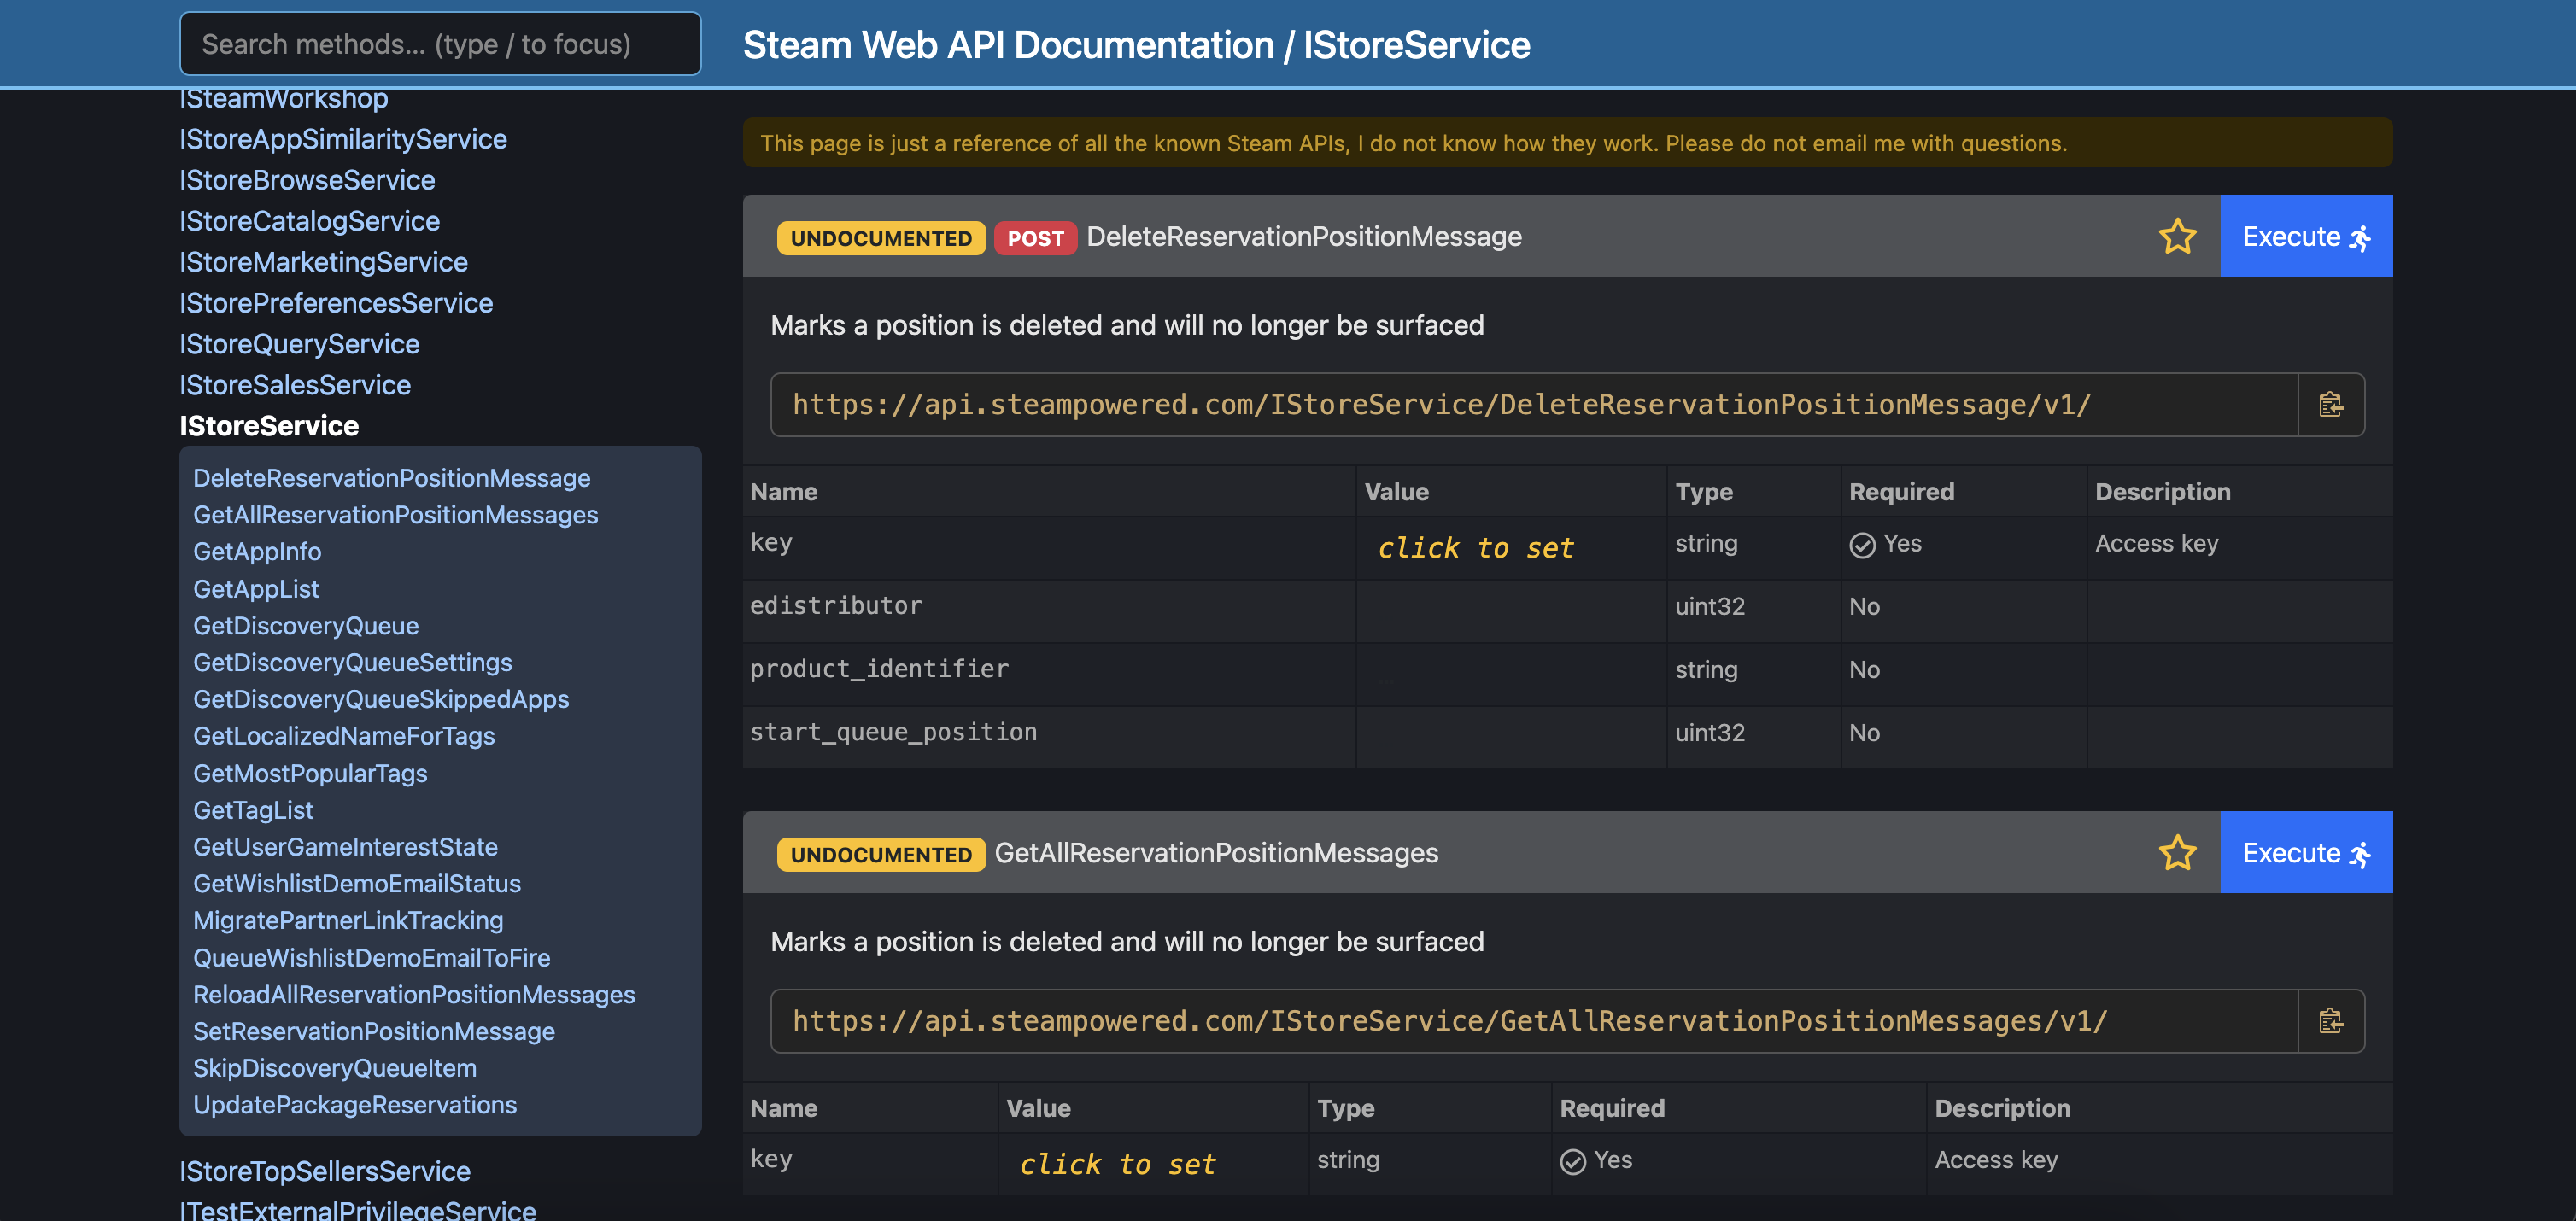Execute the GetAllReservationPositionMessages method

pyautogui.click(x=2306, y=852)
